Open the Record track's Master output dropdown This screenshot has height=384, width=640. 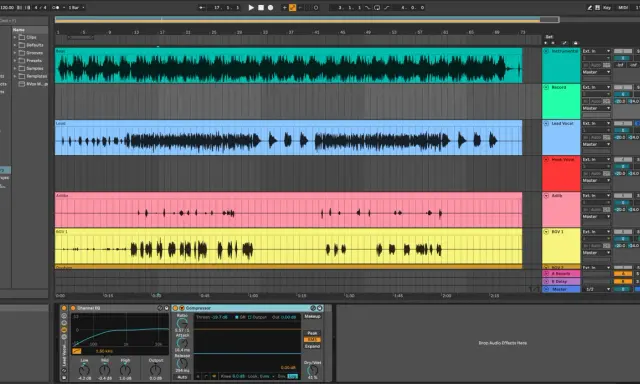tap(596, 108)
